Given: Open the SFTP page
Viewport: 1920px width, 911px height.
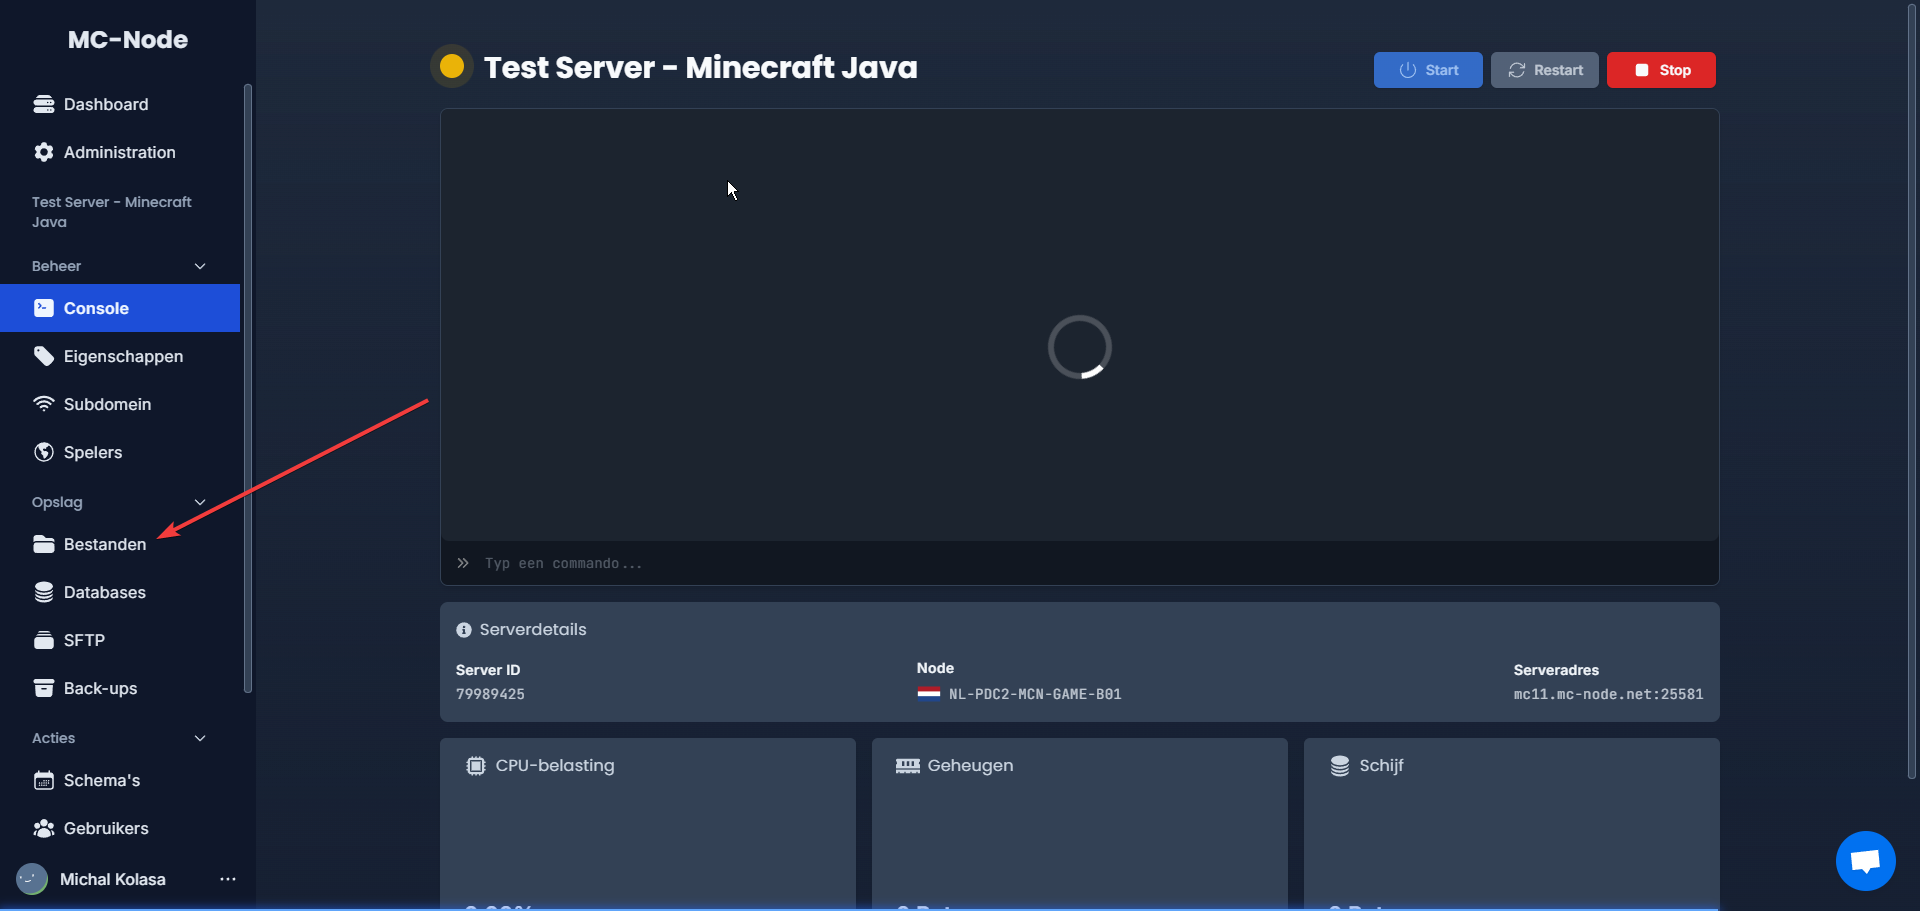Looking at the screenshot, I should click(120, 640).
